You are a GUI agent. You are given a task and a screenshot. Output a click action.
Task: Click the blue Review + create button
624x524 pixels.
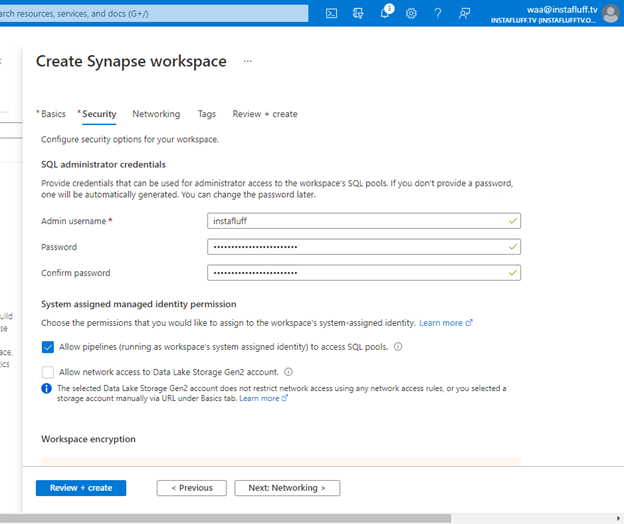pyautogui.click(x=81, y=488)
